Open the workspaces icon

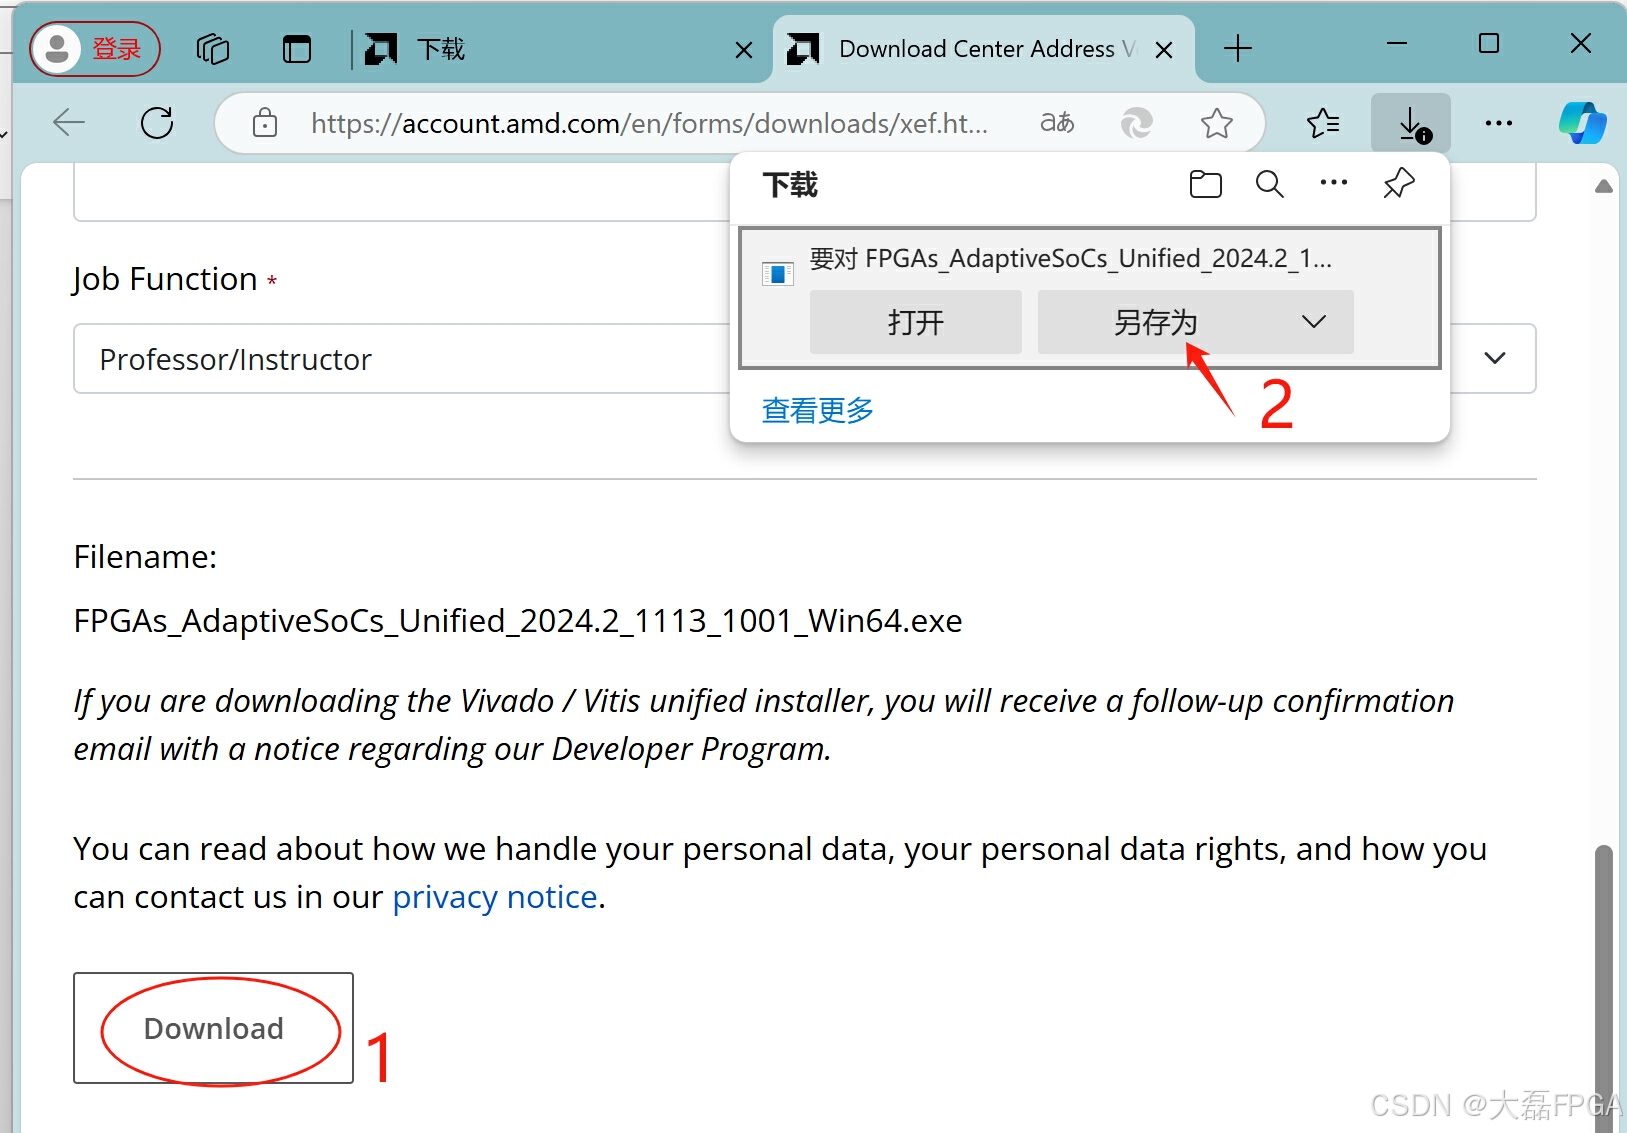(213, 49)
